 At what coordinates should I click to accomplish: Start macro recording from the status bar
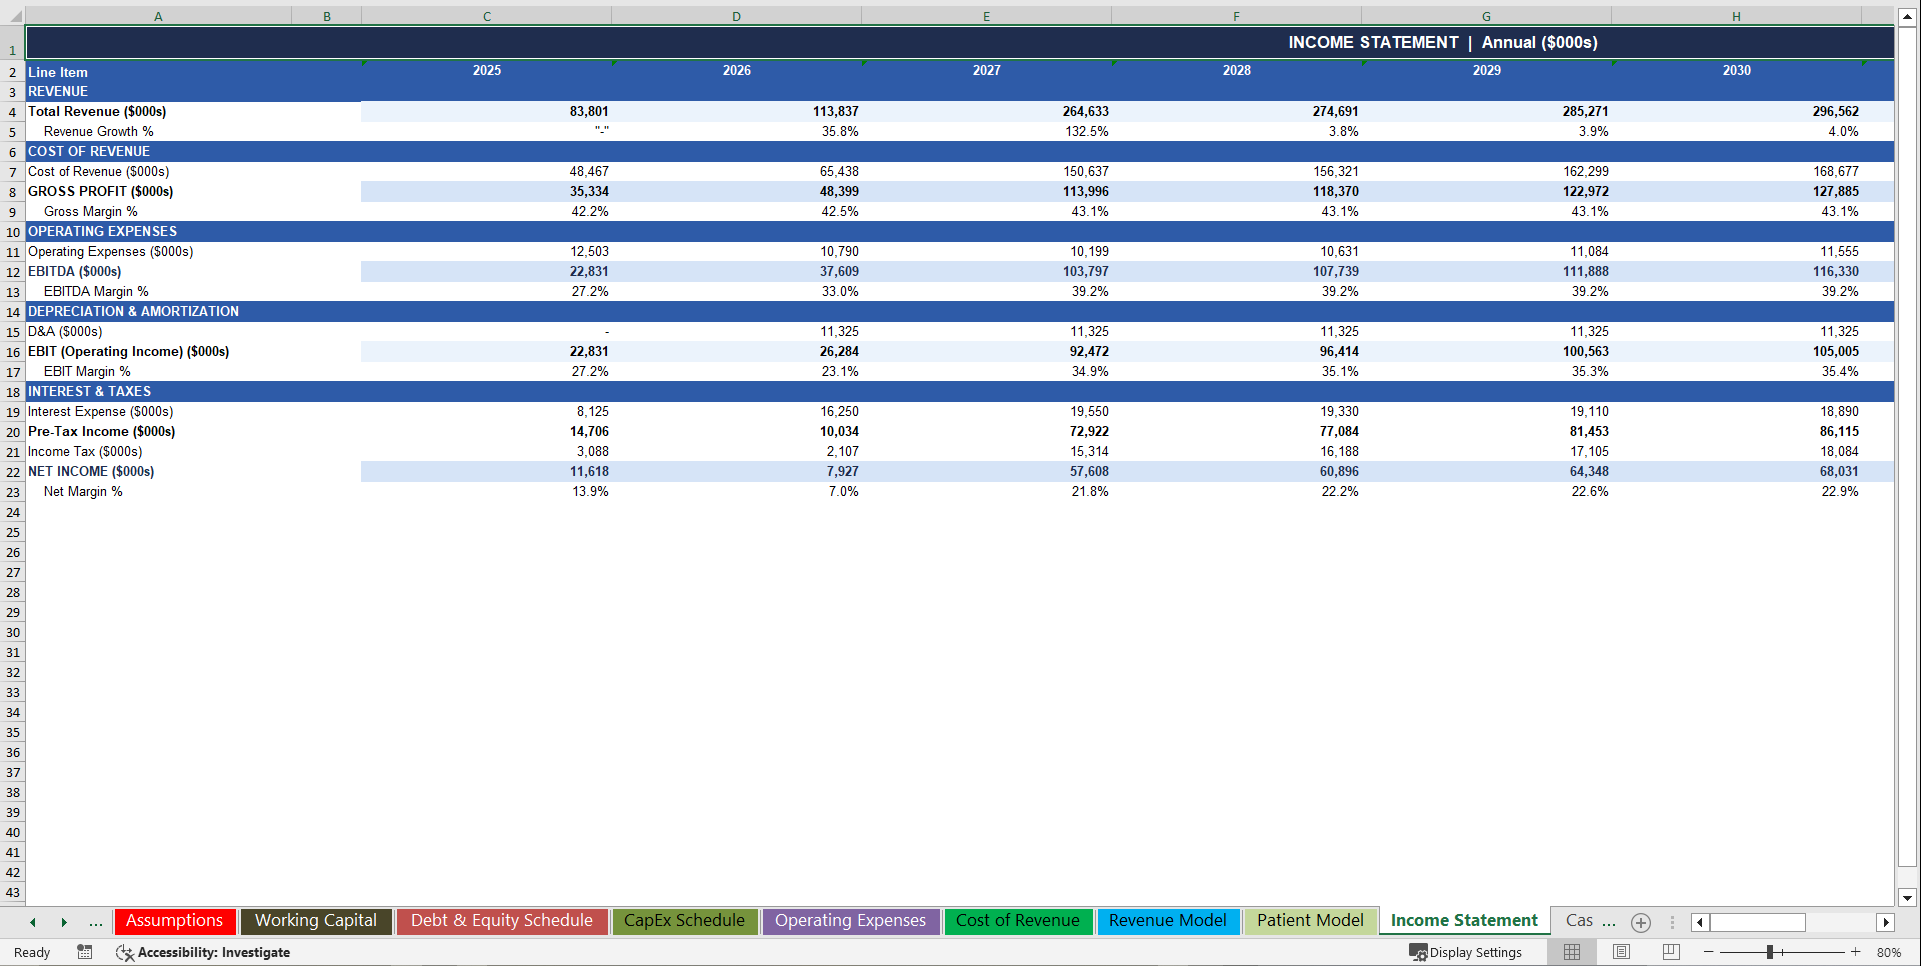click(85, 952)
